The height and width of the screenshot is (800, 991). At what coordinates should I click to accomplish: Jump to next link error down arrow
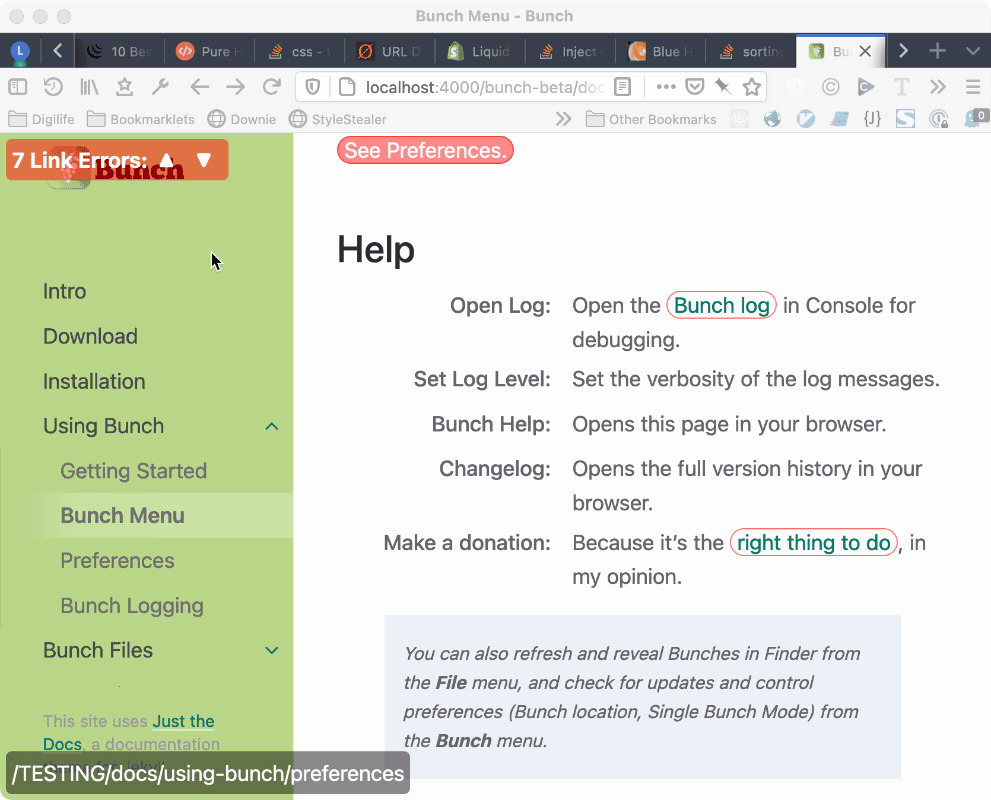204,160
